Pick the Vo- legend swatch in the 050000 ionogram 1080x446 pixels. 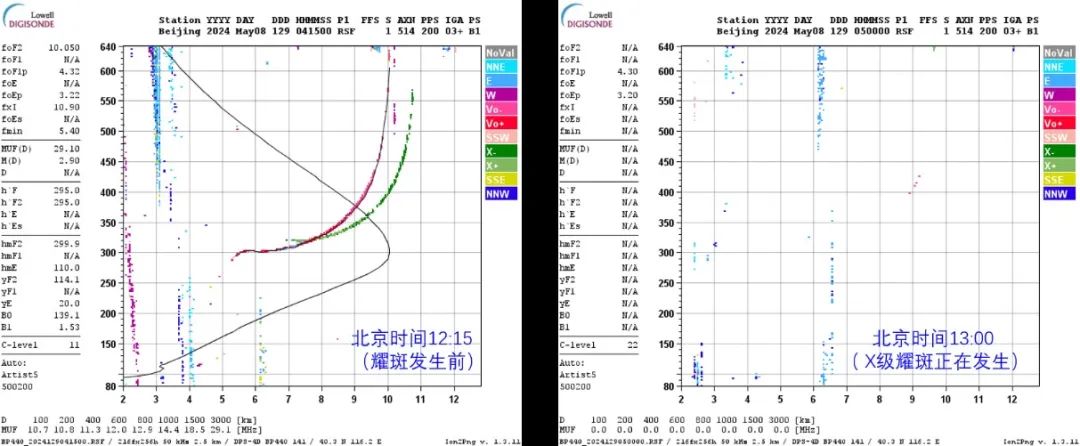(x=1059, y=109)
